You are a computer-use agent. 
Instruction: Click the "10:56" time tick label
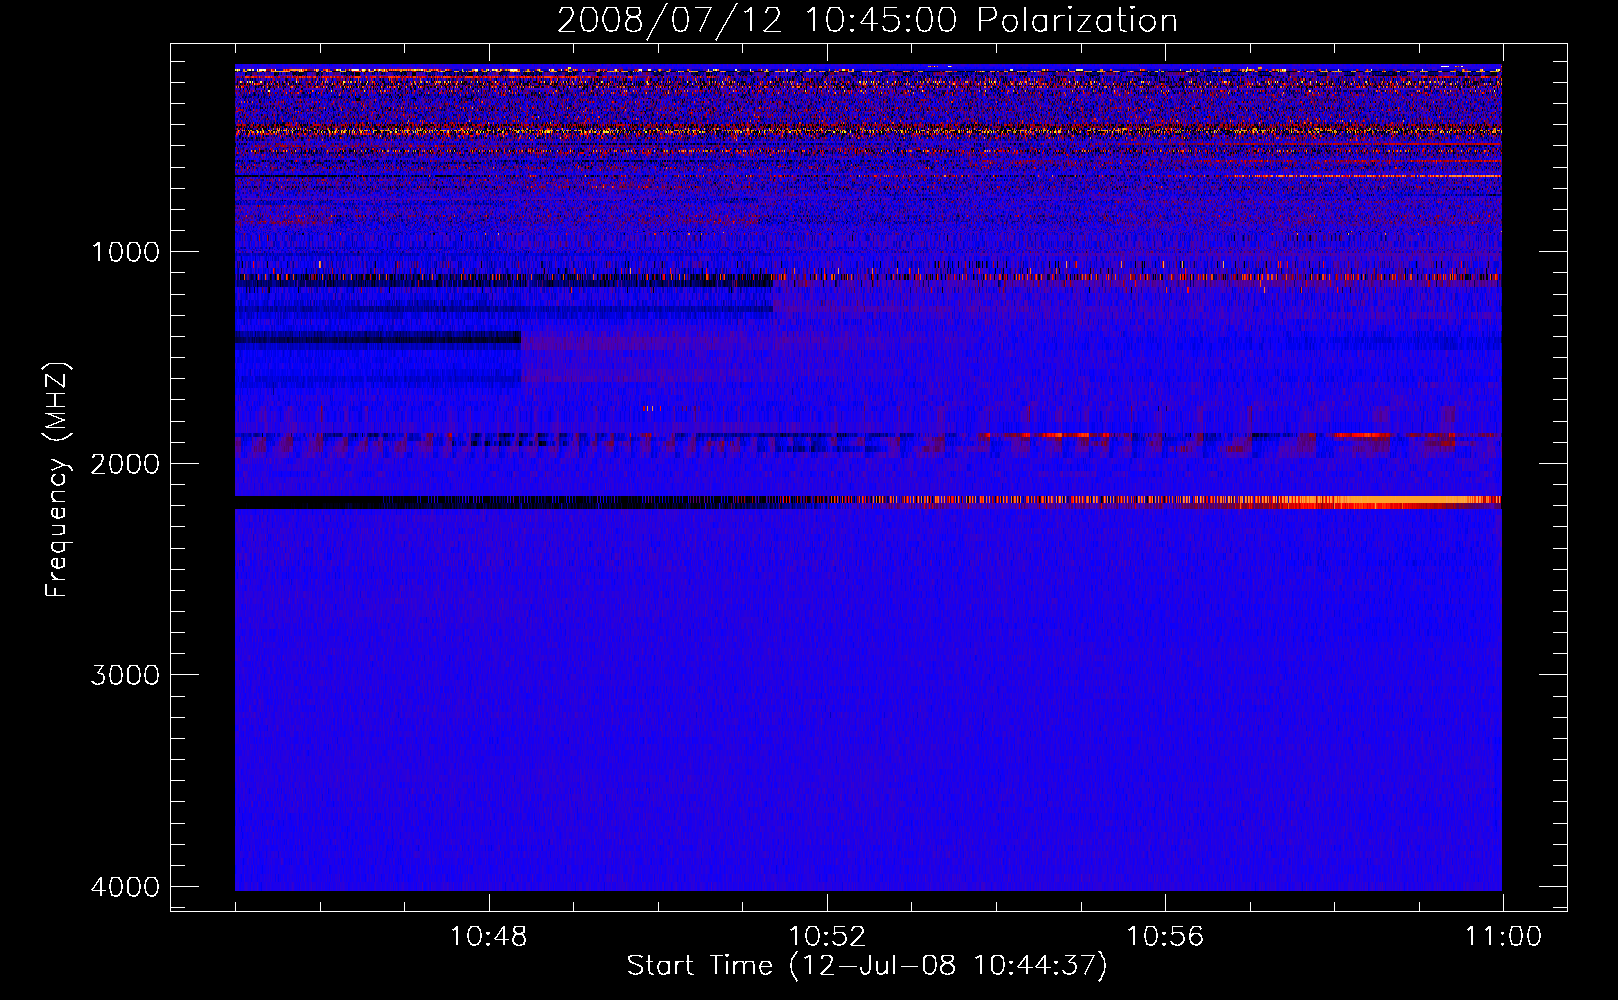(x=1165, y=937)
